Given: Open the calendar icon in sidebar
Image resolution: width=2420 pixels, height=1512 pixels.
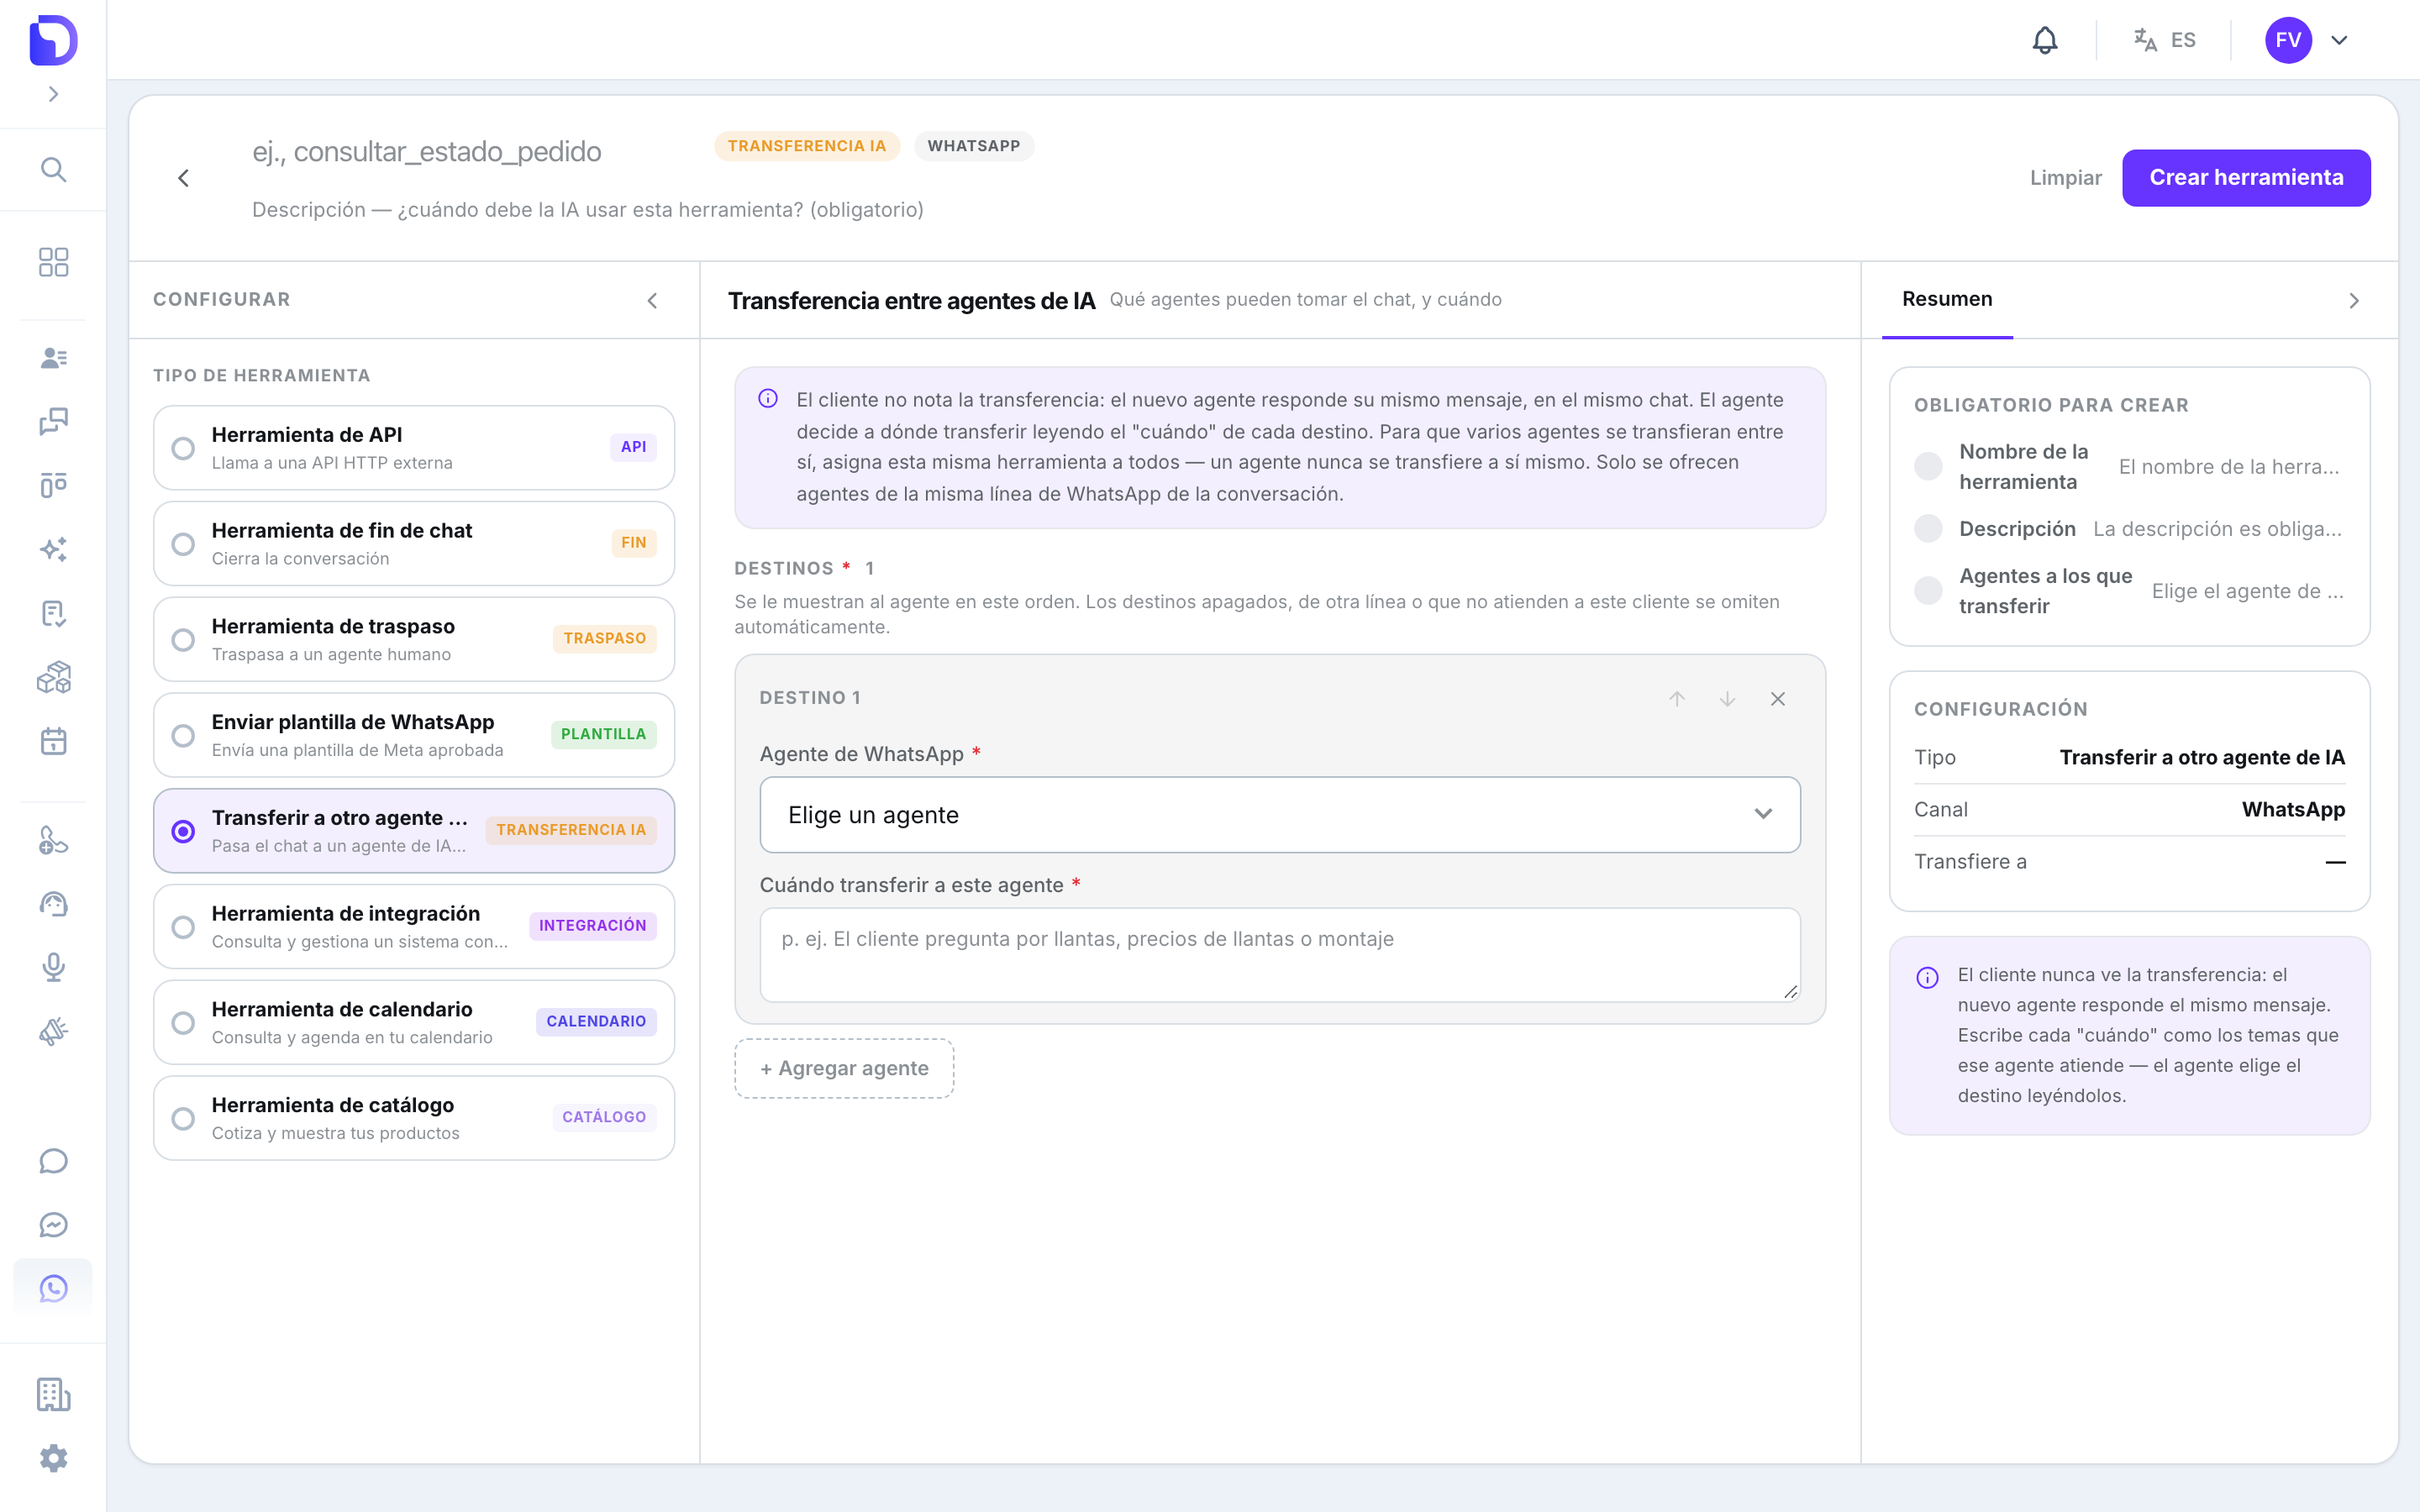Looking at the screenshot, I should click(x=53, y=741).
